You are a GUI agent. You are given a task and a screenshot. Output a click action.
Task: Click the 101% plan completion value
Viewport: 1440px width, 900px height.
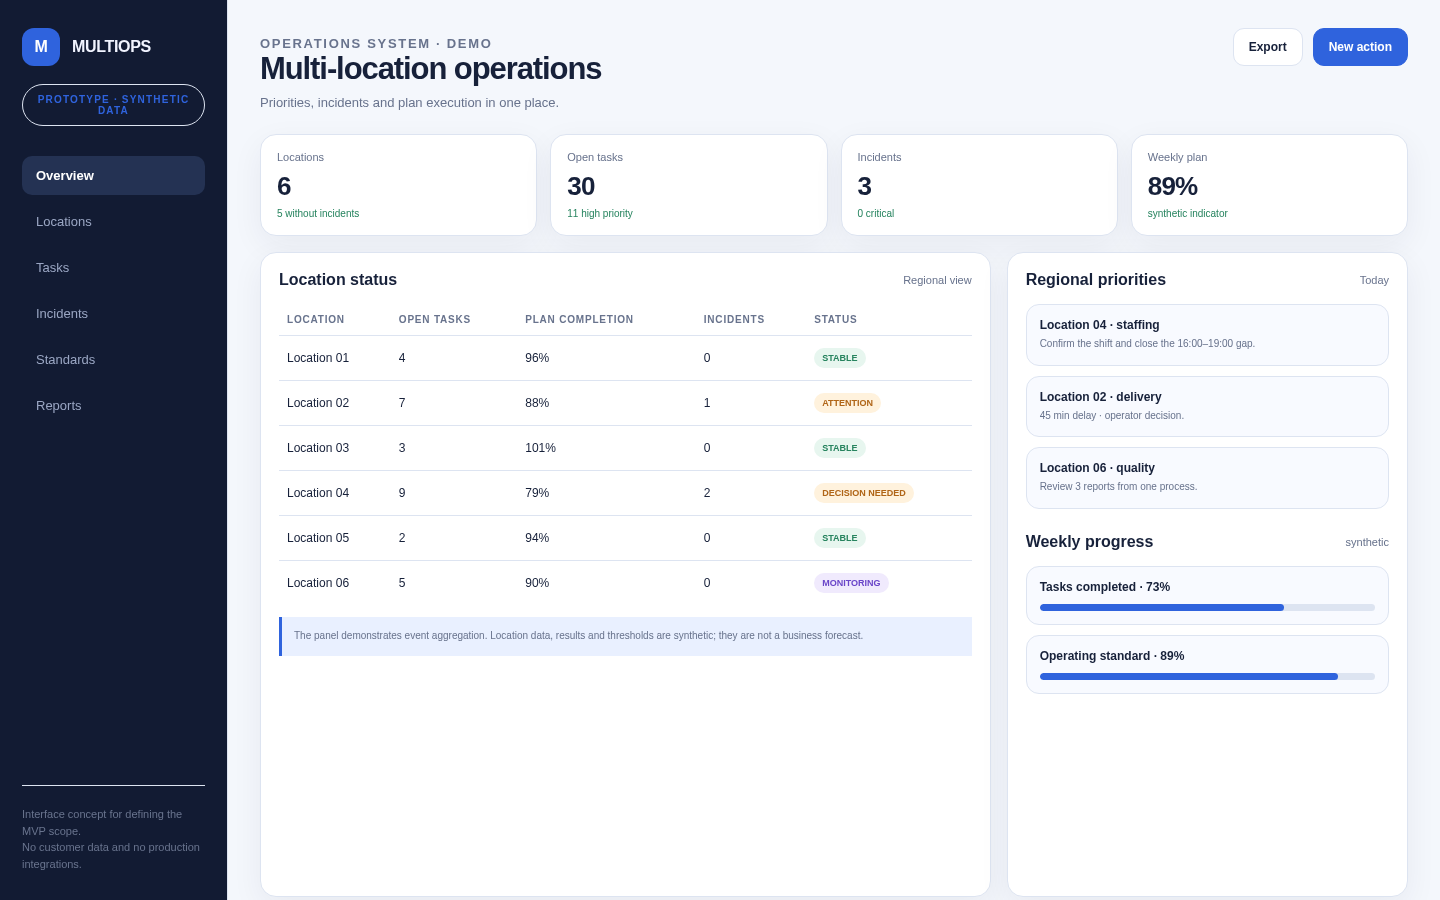540,448
